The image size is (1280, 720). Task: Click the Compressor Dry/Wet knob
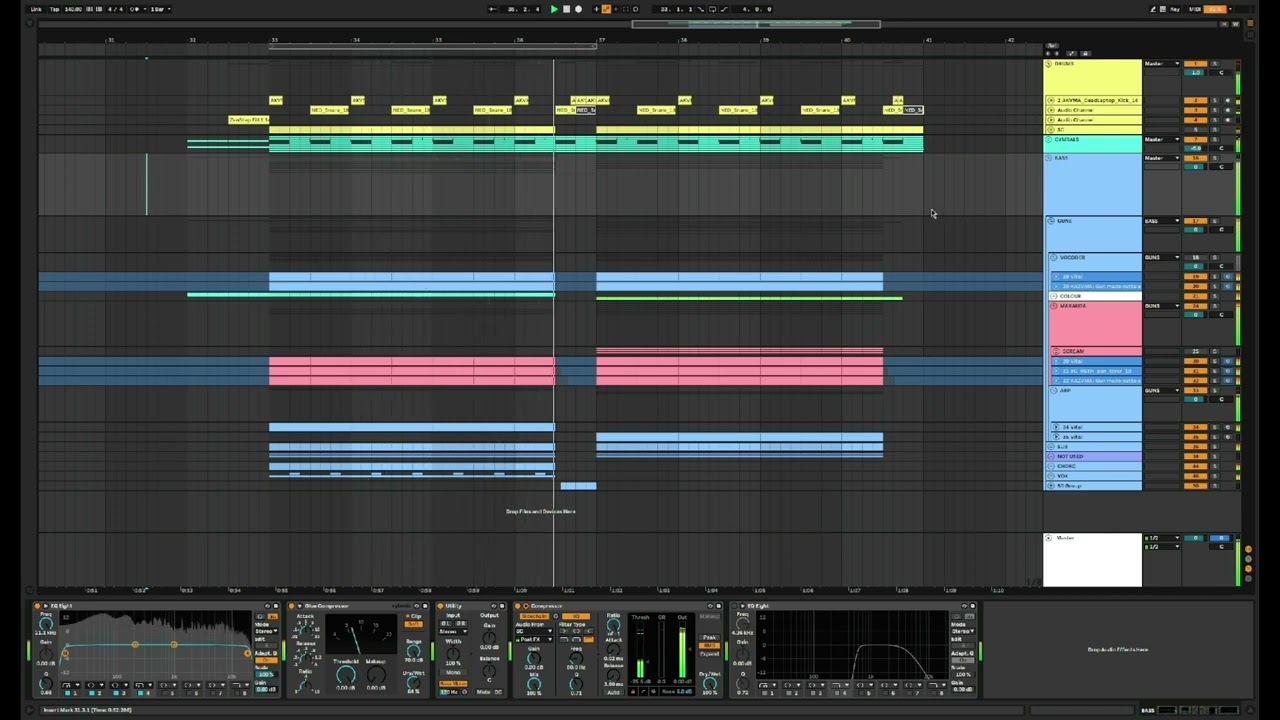coord(710,682)
